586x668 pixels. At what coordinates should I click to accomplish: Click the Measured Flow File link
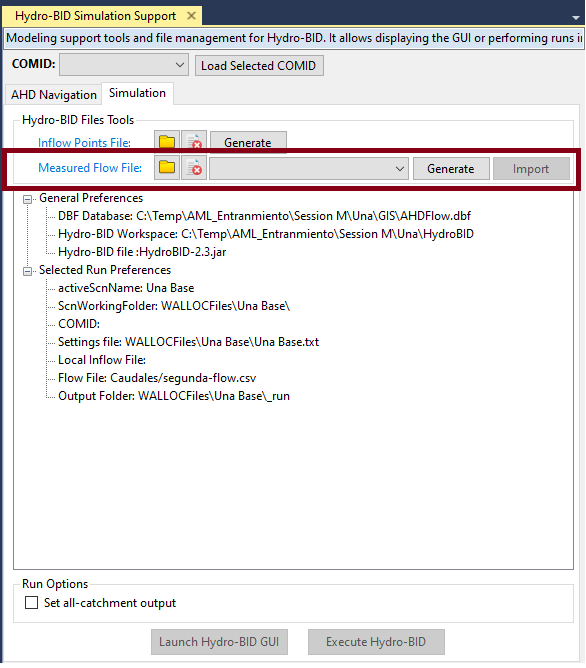tap(90, 168)
